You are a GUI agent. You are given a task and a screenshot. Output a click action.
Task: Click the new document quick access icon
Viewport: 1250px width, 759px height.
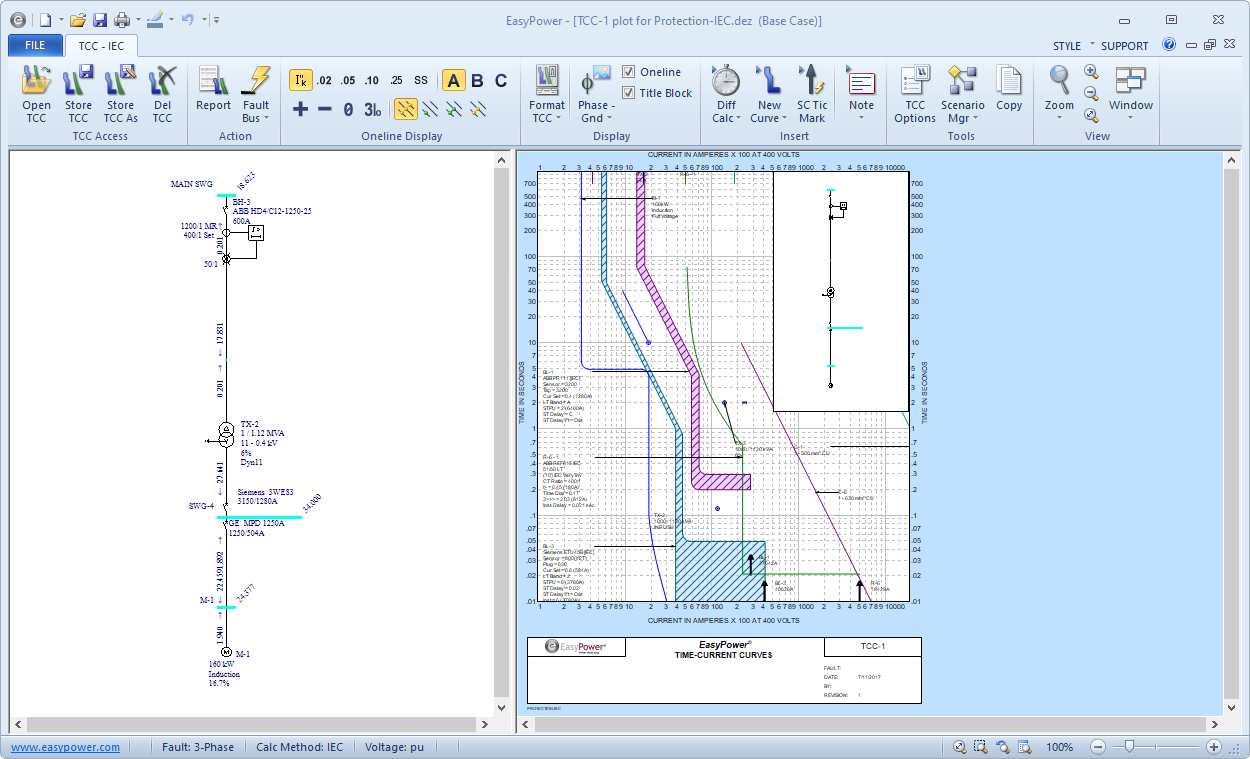coord(45,19)
